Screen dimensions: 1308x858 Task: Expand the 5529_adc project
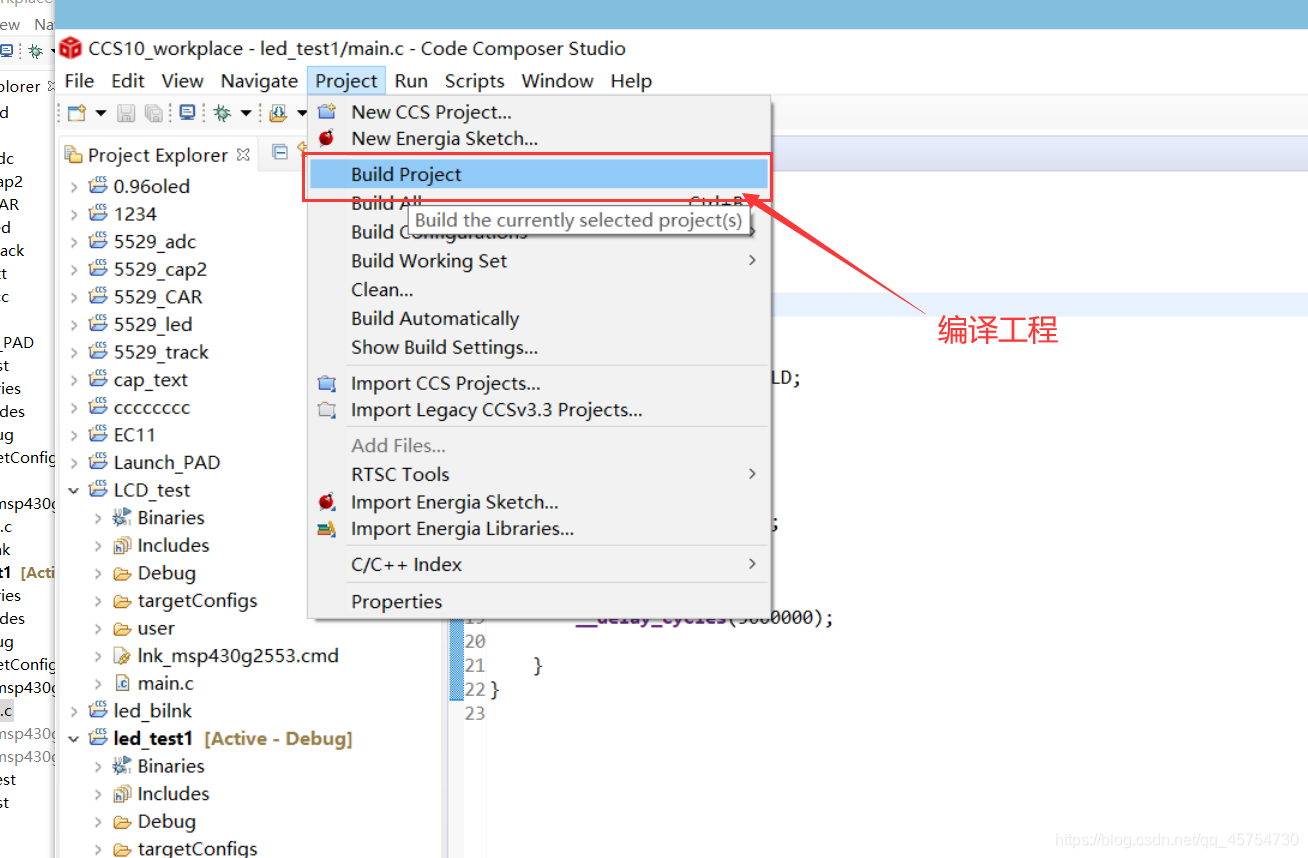point(74,242)
